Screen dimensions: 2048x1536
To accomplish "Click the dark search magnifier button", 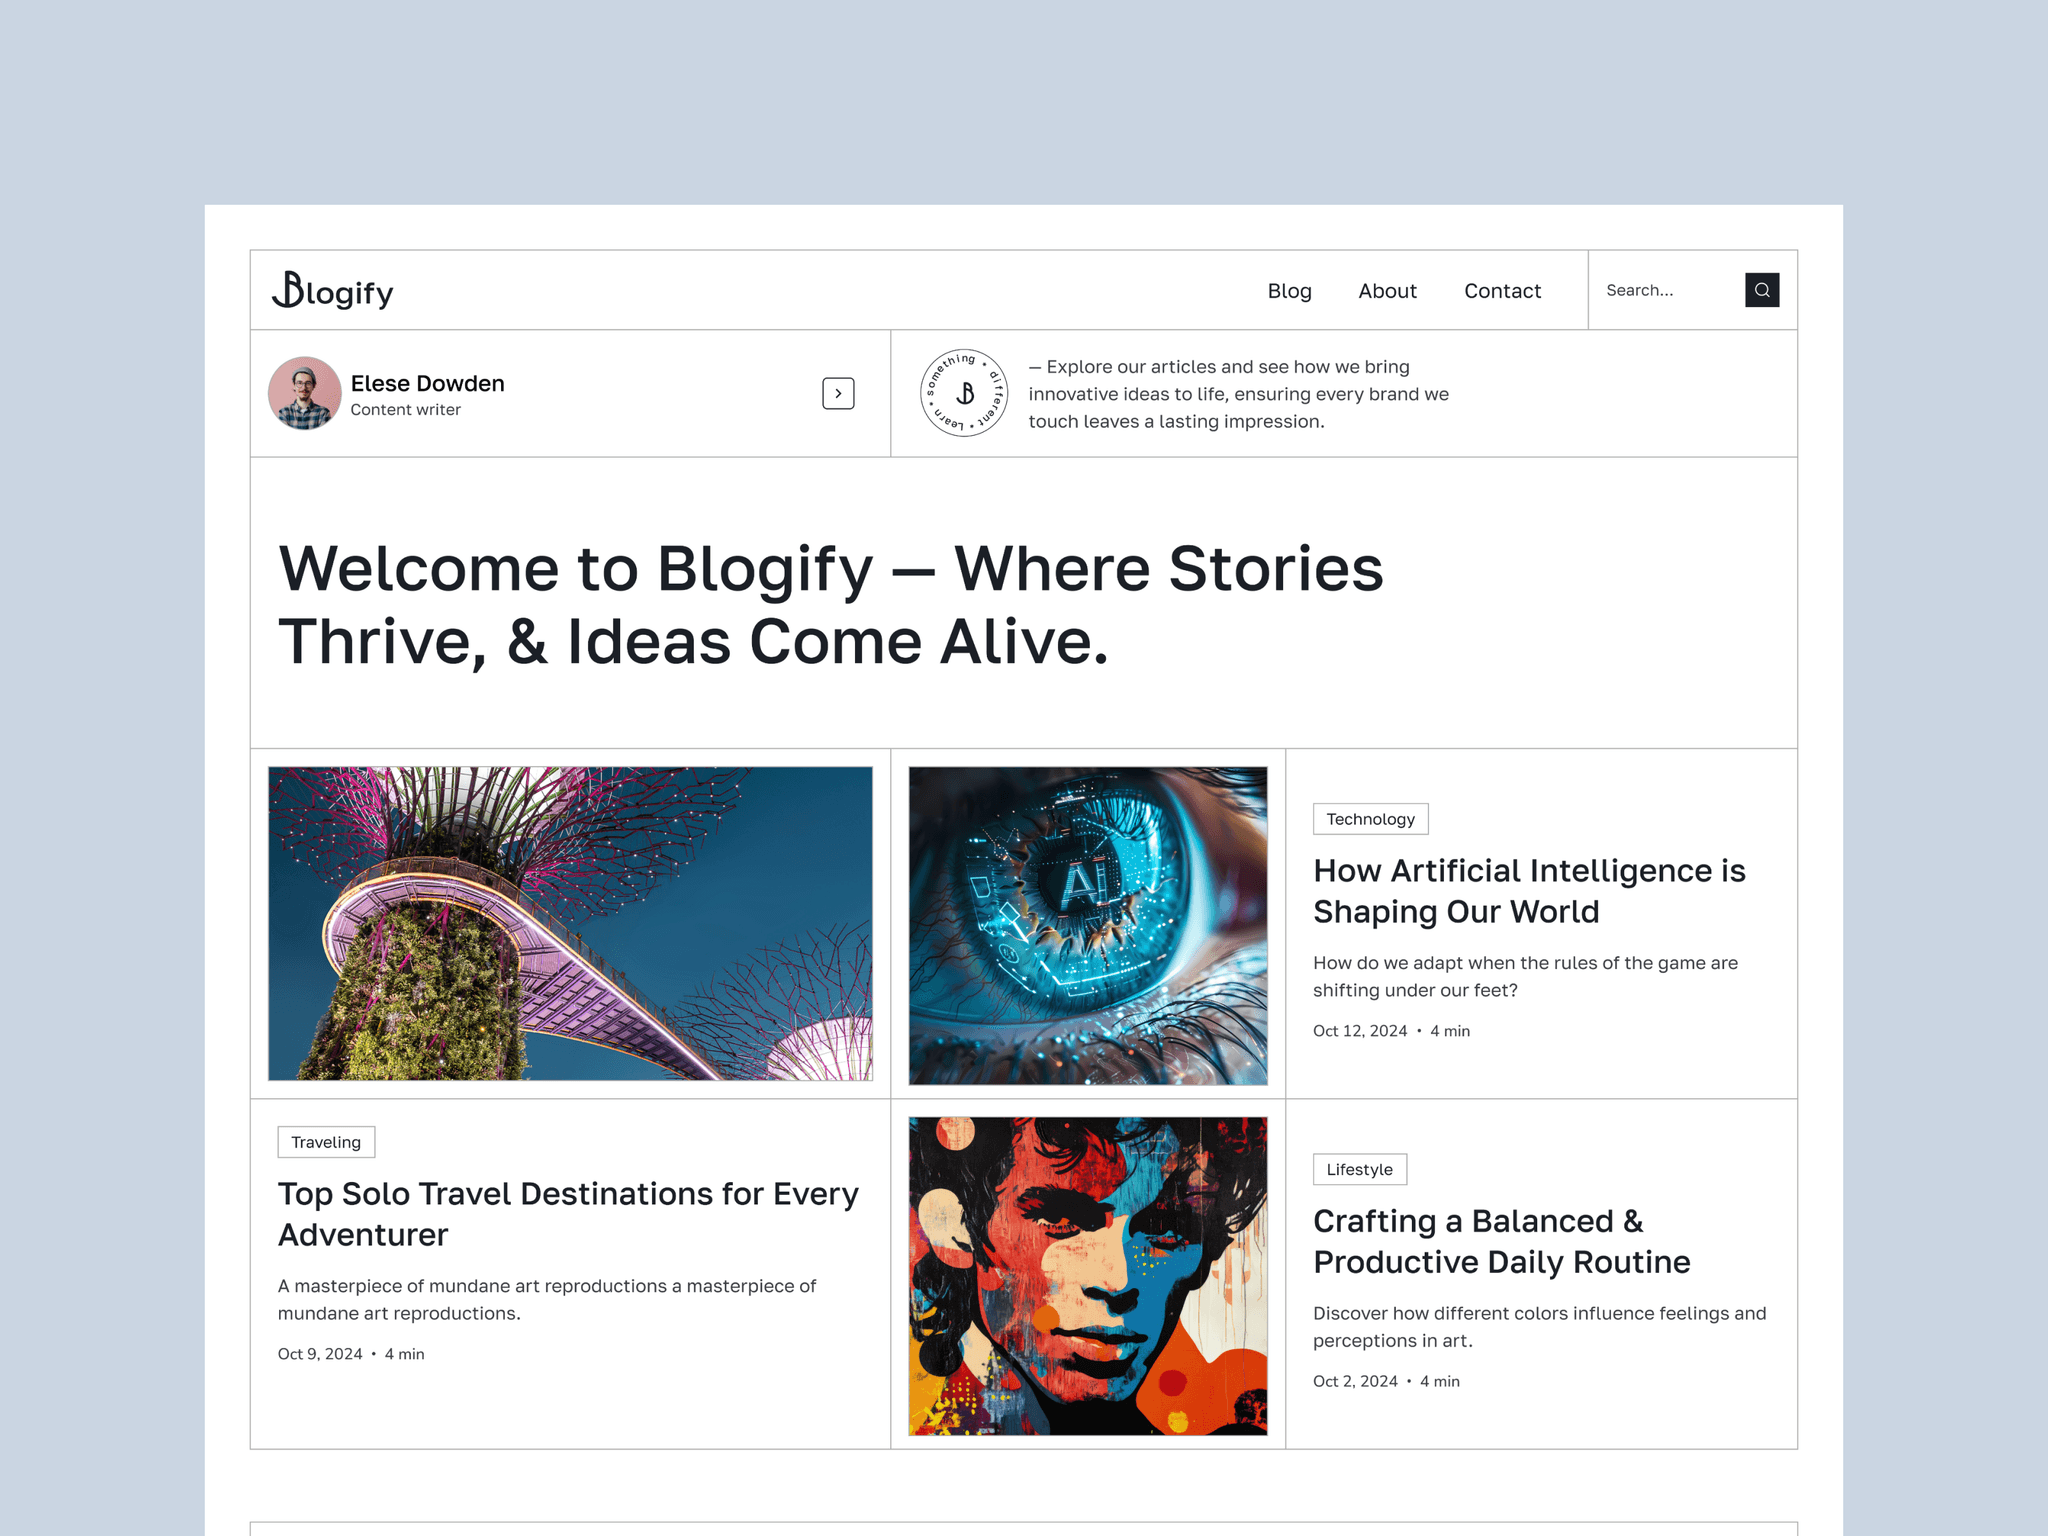I will [1761, 290].
